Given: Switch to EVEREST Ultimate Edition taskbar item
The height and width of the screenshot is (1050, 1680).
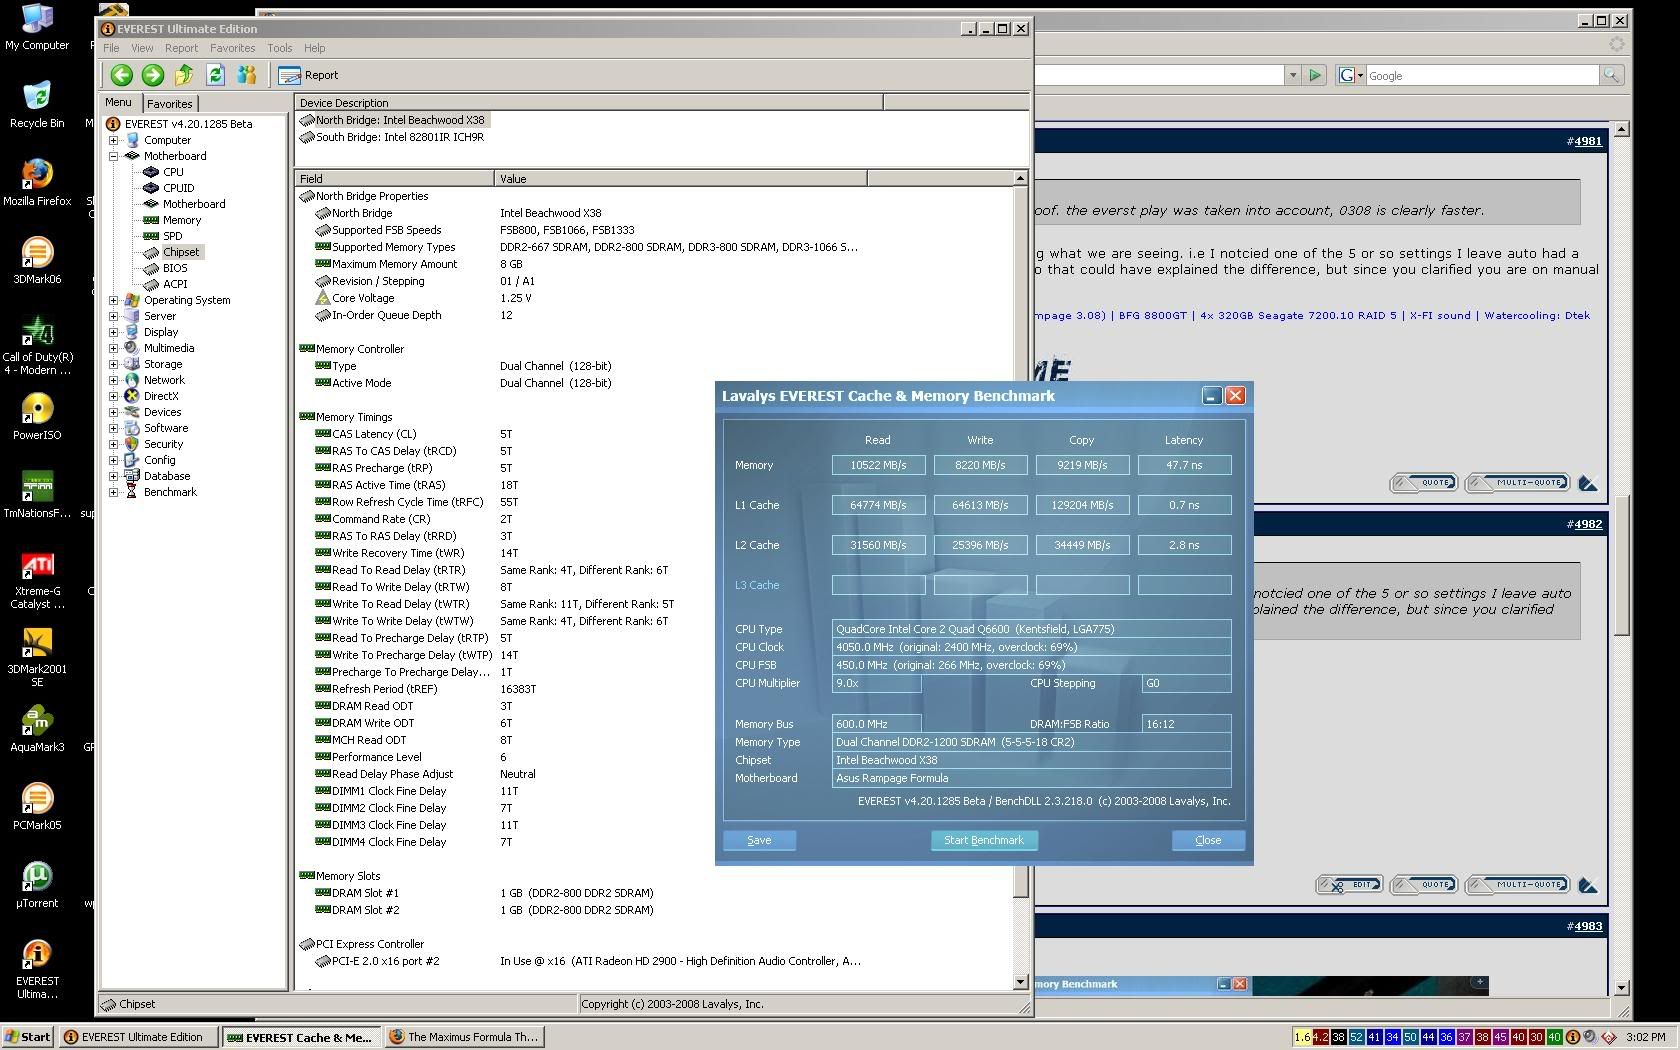Looking at the screenshot, I should [138, 1037].
